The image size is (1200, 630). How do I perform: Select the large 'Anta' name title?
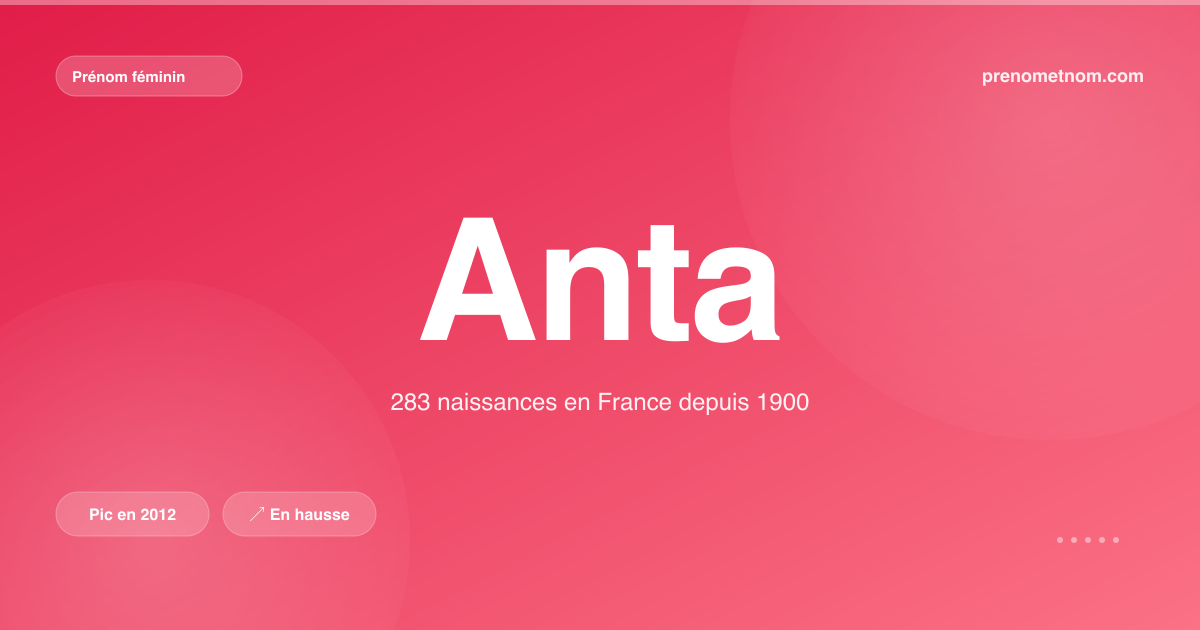click(x=599, y=280)
